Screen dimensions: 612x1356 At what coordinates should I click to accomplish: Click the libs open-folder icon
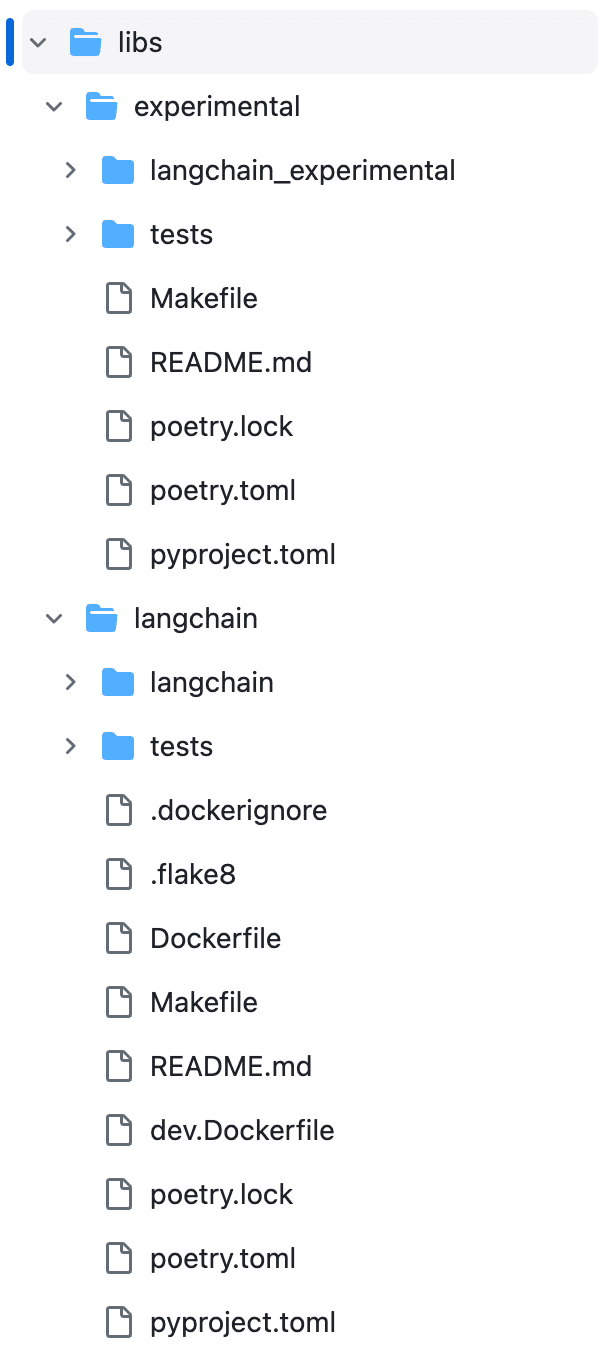click(x=86, y=42)
